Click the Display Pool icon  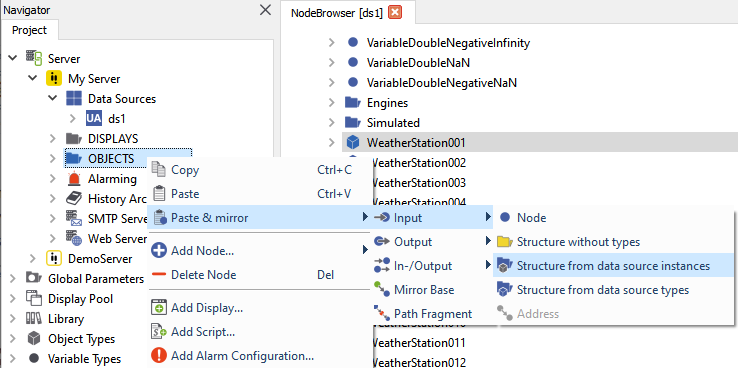tap(34, 298)
